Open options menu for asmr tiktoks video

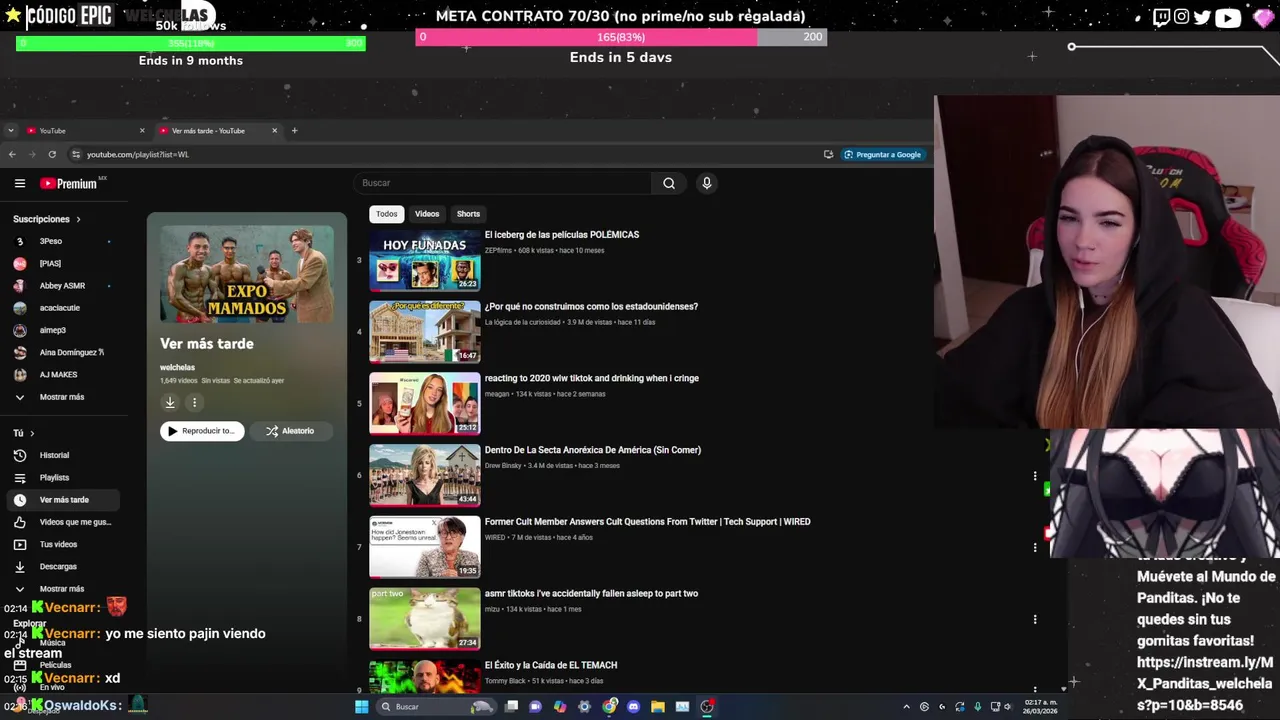pyautogui.click(x=1035, y=619)
